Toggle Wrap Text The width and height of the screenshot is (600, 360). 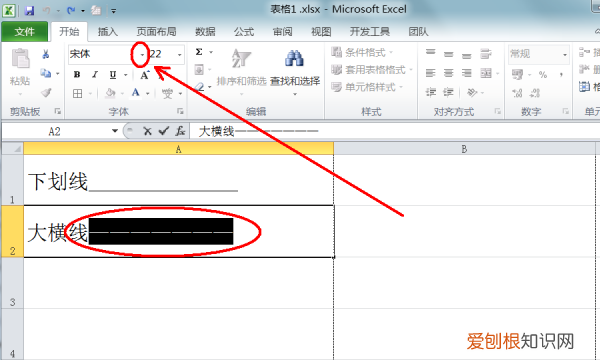point(486,54)
